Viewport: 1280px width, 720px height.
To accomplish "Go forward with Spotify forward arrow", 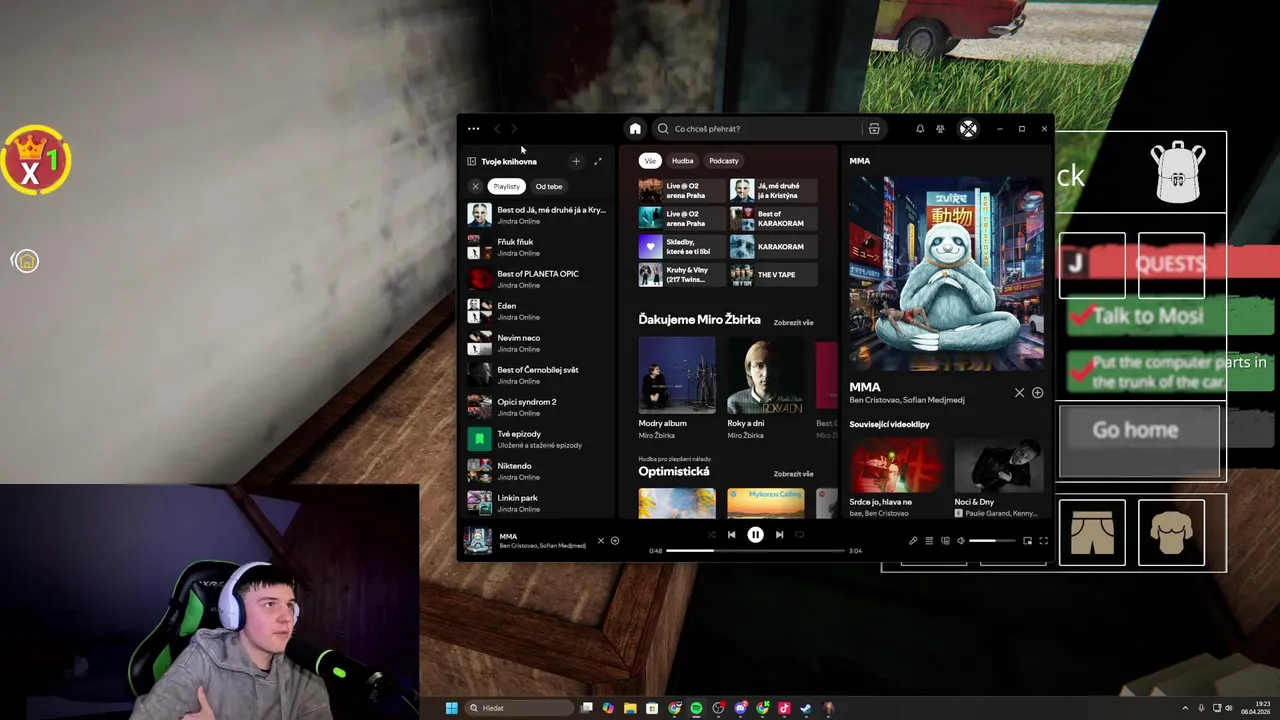I will tap(514, 129).
